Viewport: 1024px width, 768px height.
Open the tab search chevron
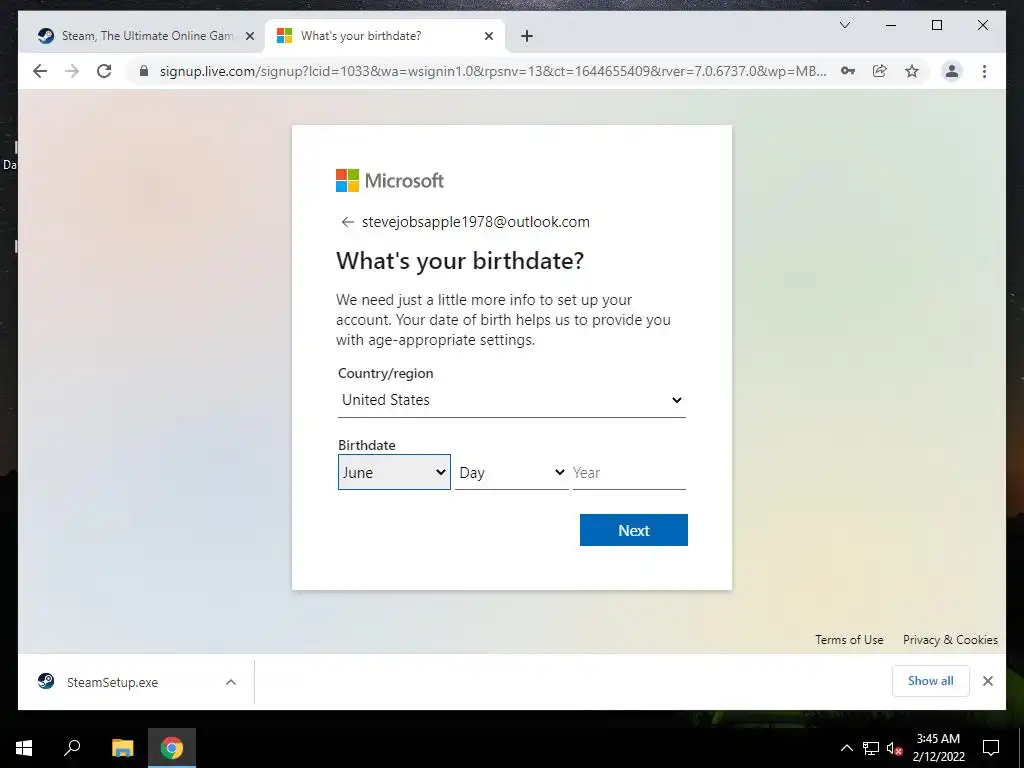(x=844, y=25)
